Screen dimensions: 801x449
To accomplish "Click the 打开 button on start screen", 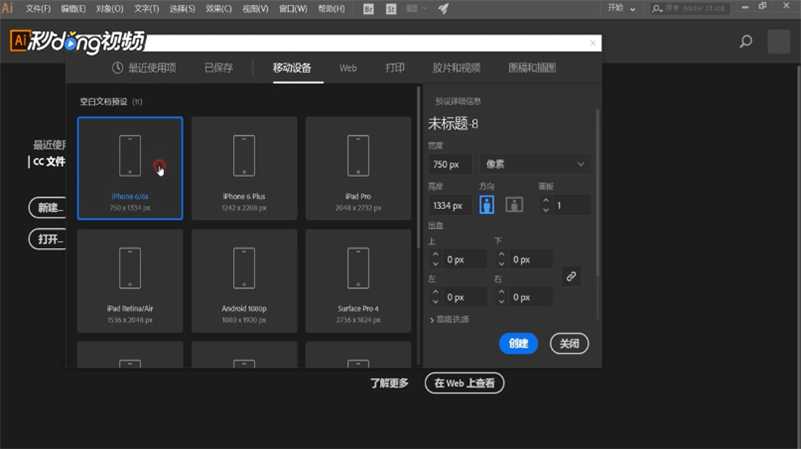I will point(48,239).
